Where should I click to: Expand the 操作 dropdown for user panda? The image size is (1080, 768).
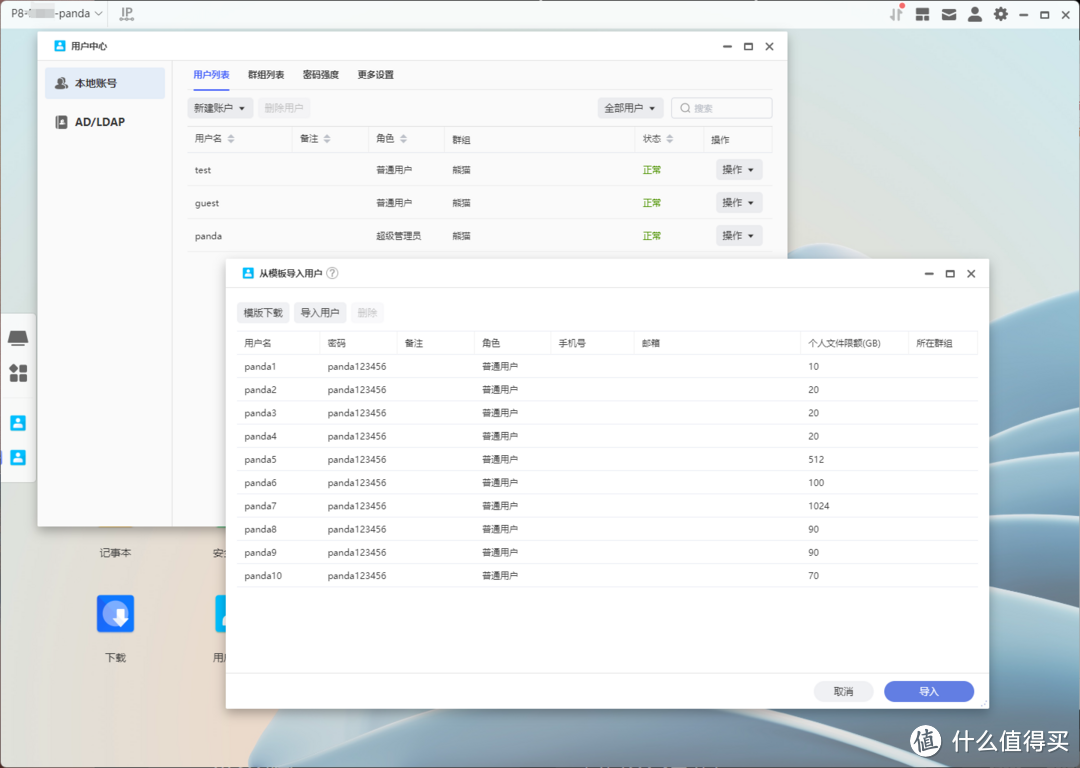(x=738, y=235)
